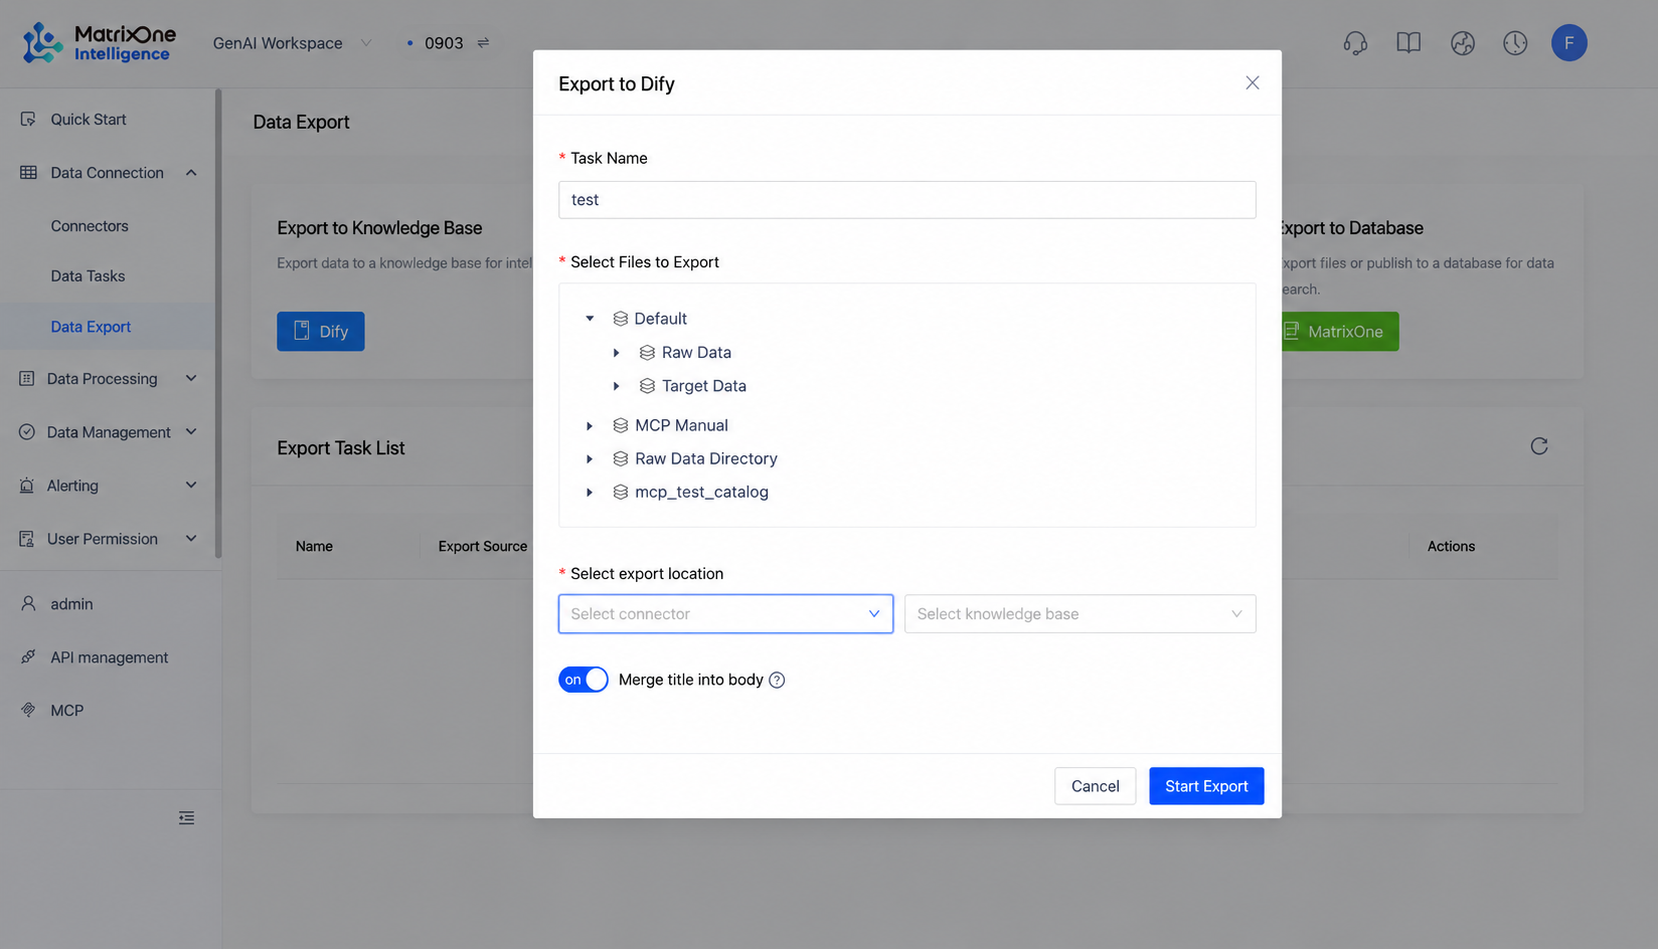Screen dimensions: 1658x949
Task: Collapse the Data Connection menu chevron
Action: tap(191, 173)
